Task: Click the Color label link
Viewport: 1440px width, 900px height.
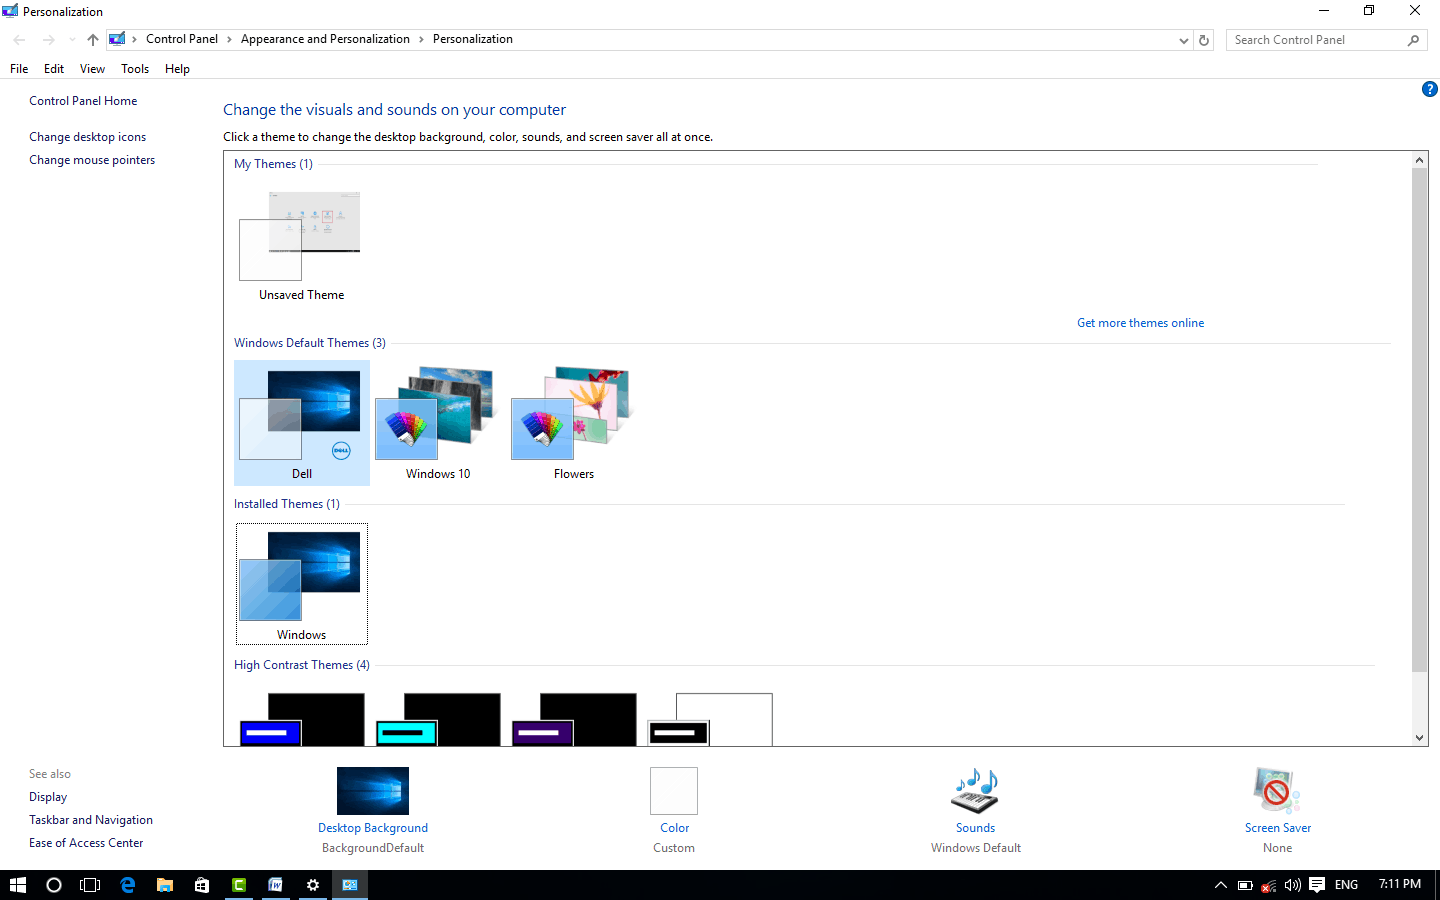Action: 674,828
